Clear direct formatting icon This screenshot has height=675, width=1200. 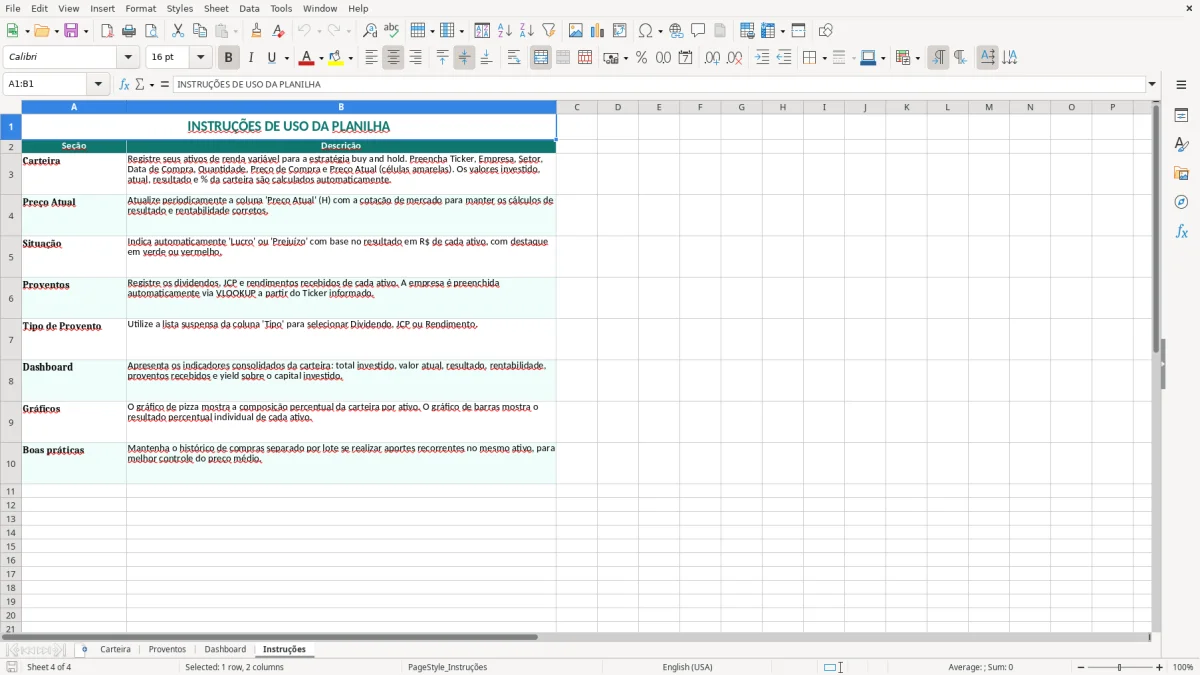[279, 31]
